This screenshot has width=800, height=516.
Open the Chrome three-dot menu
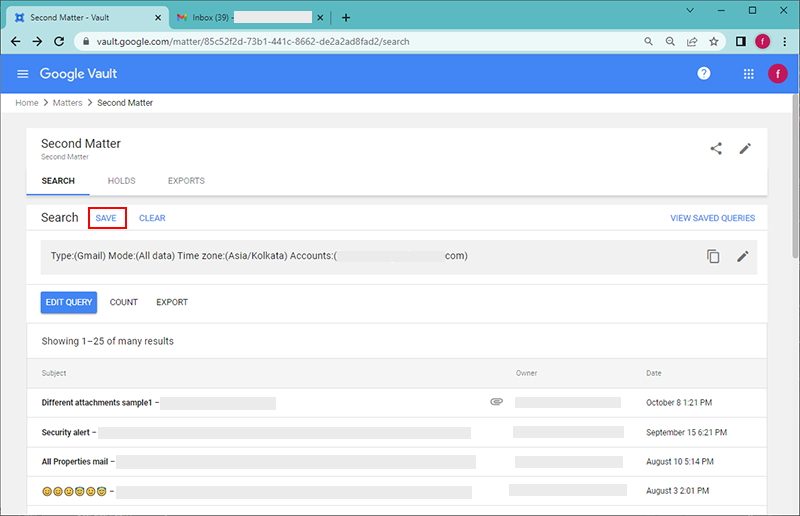pos(785,41)
